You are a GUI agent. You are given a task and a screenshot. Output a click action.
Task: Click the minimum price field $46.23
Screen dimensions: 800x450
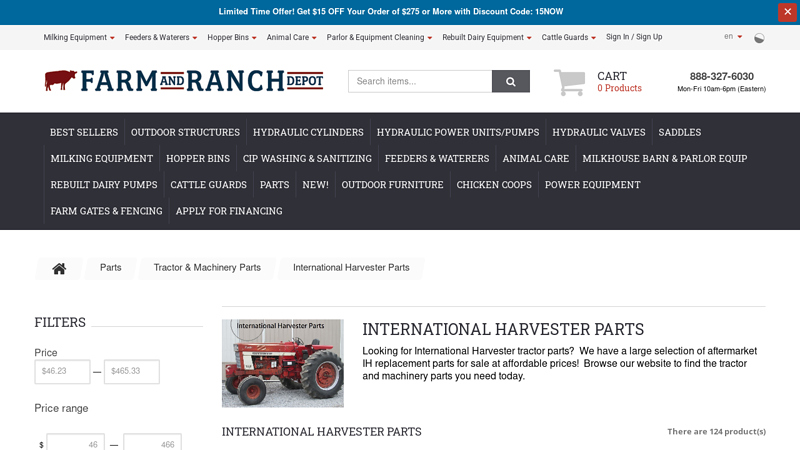pos(62,371)
